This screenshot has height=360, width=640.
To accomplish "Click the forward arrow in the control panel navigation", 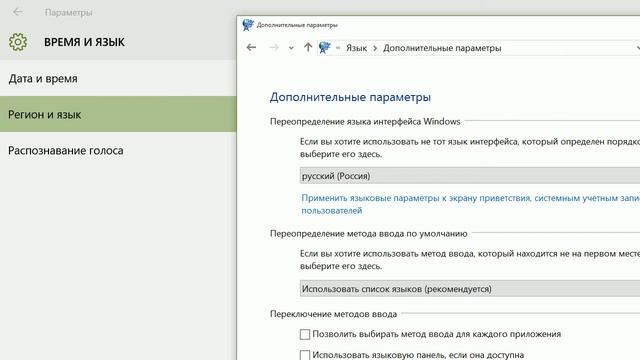I will 274,48.
